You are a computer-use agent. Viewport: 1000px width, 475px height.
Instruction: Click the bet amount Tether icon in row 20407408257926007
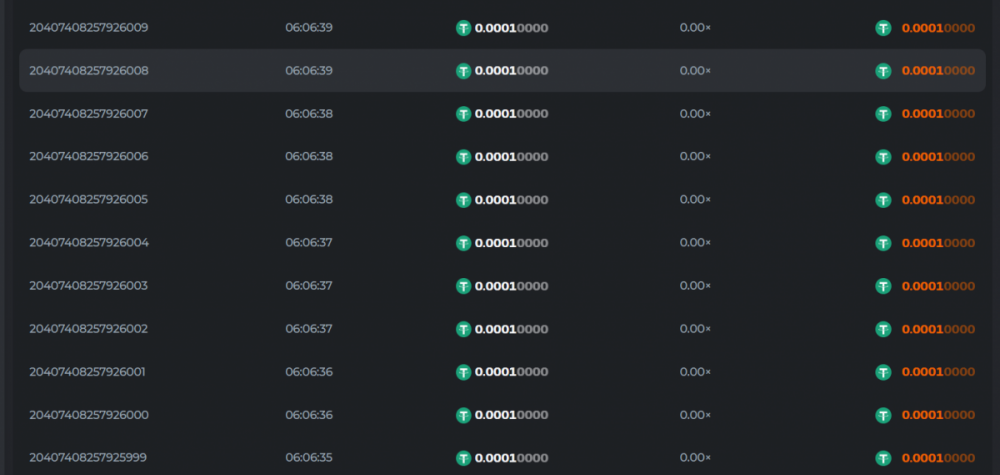point(463,114)
